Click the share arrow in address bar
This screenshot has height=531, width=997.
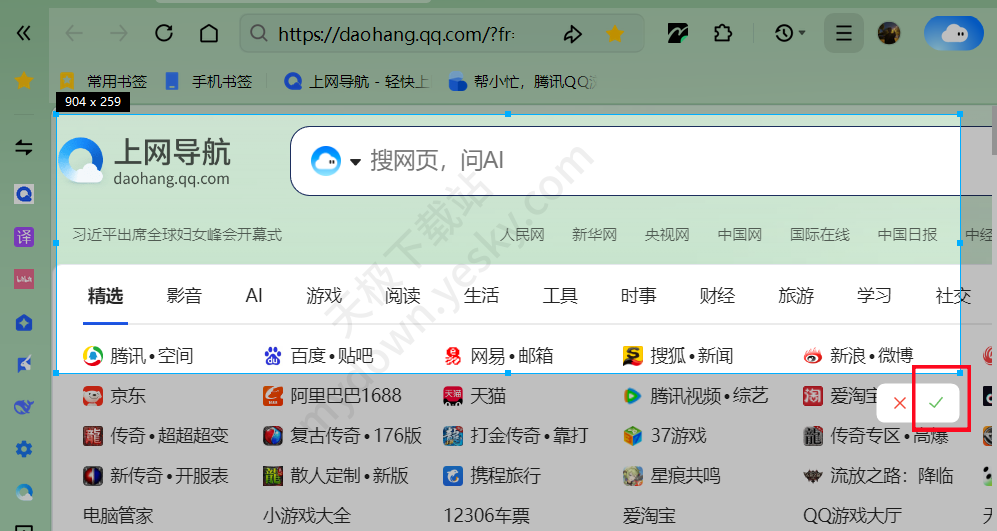(572, 34)
